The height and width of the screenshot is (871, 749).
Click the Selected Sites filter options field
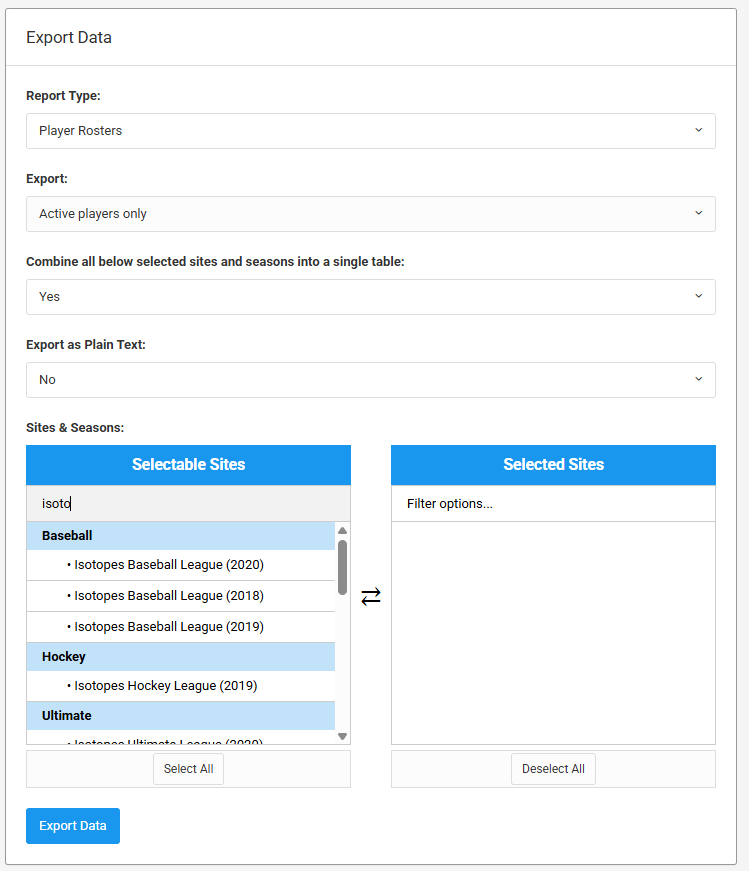pyautogui.click(x=553, y=504)
